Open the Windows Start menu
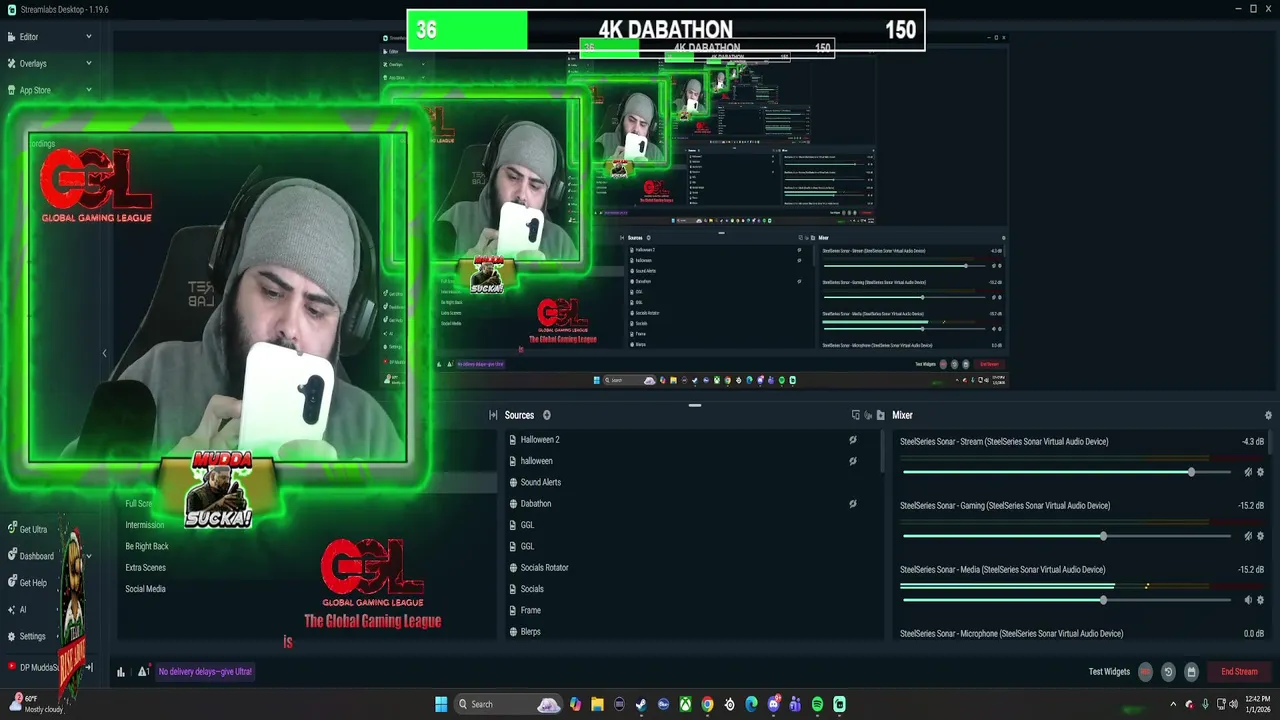Viewport: 1280px width, 720px height. coord(441,704)
